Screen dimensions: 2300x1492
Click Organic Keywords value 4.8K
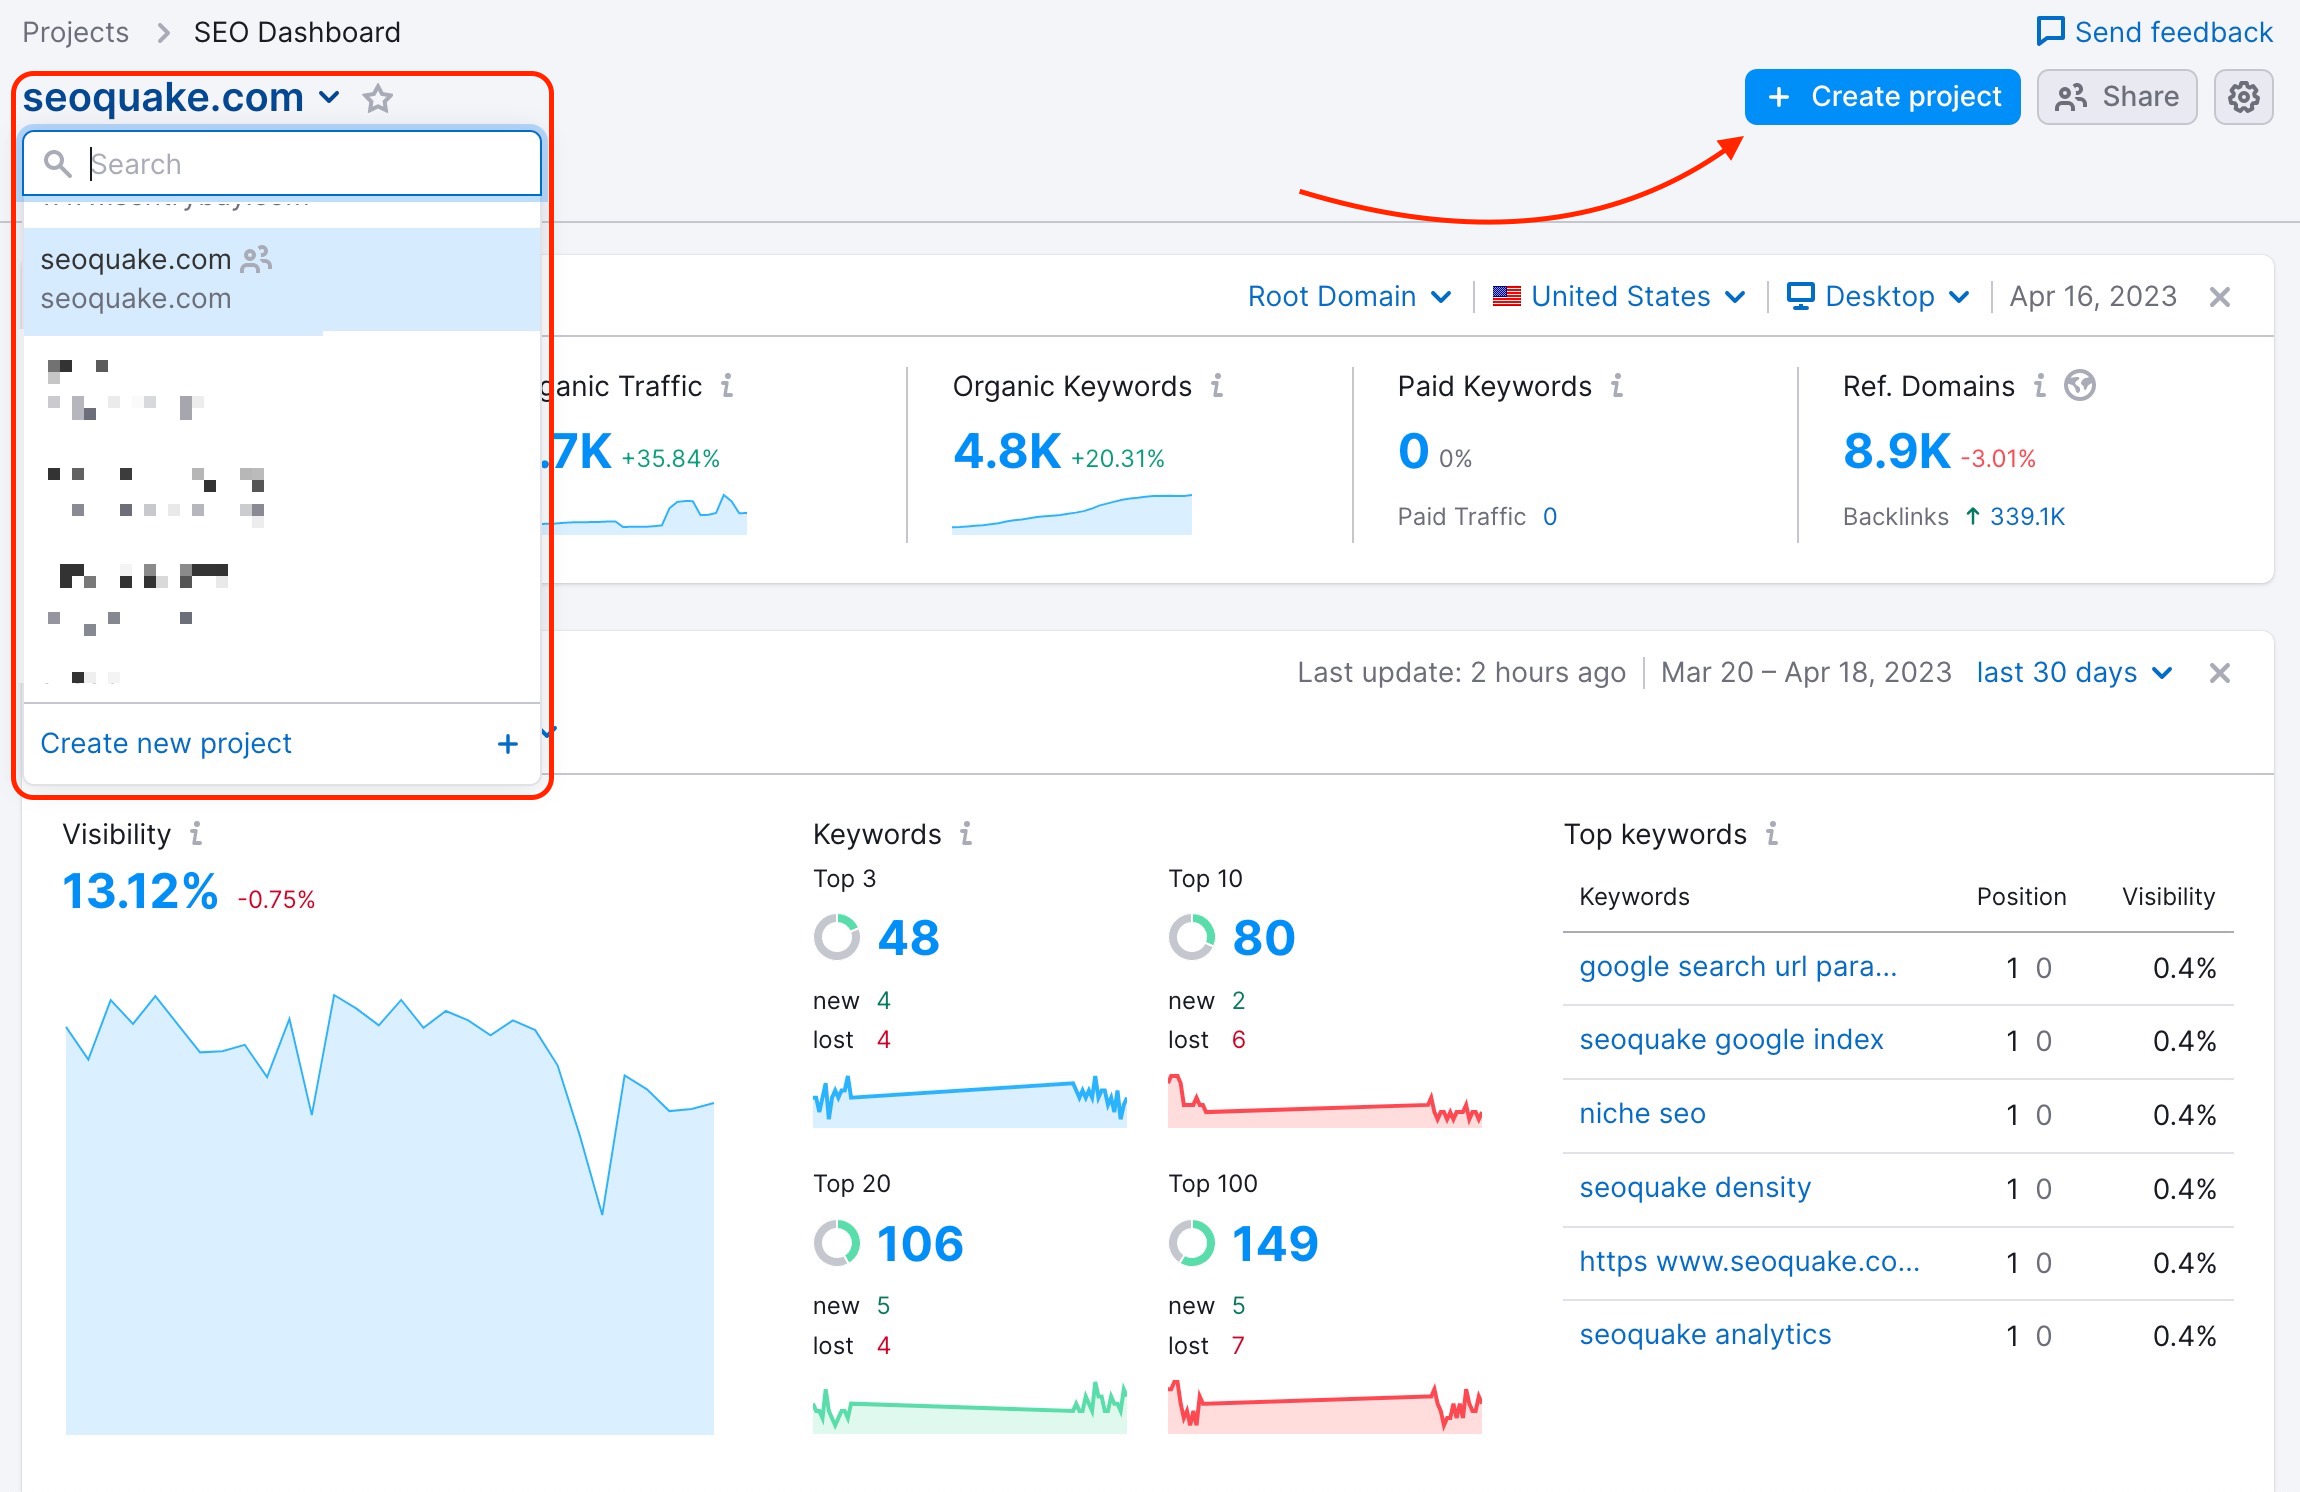1006,451
